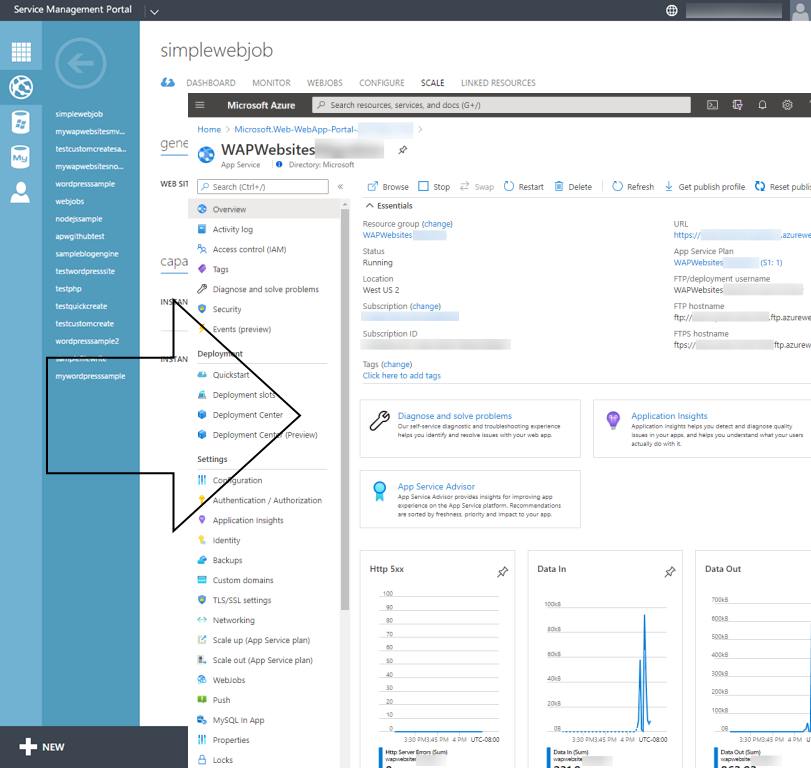
Task: Open the apps grid icon at top left
Action: [21, 52]
